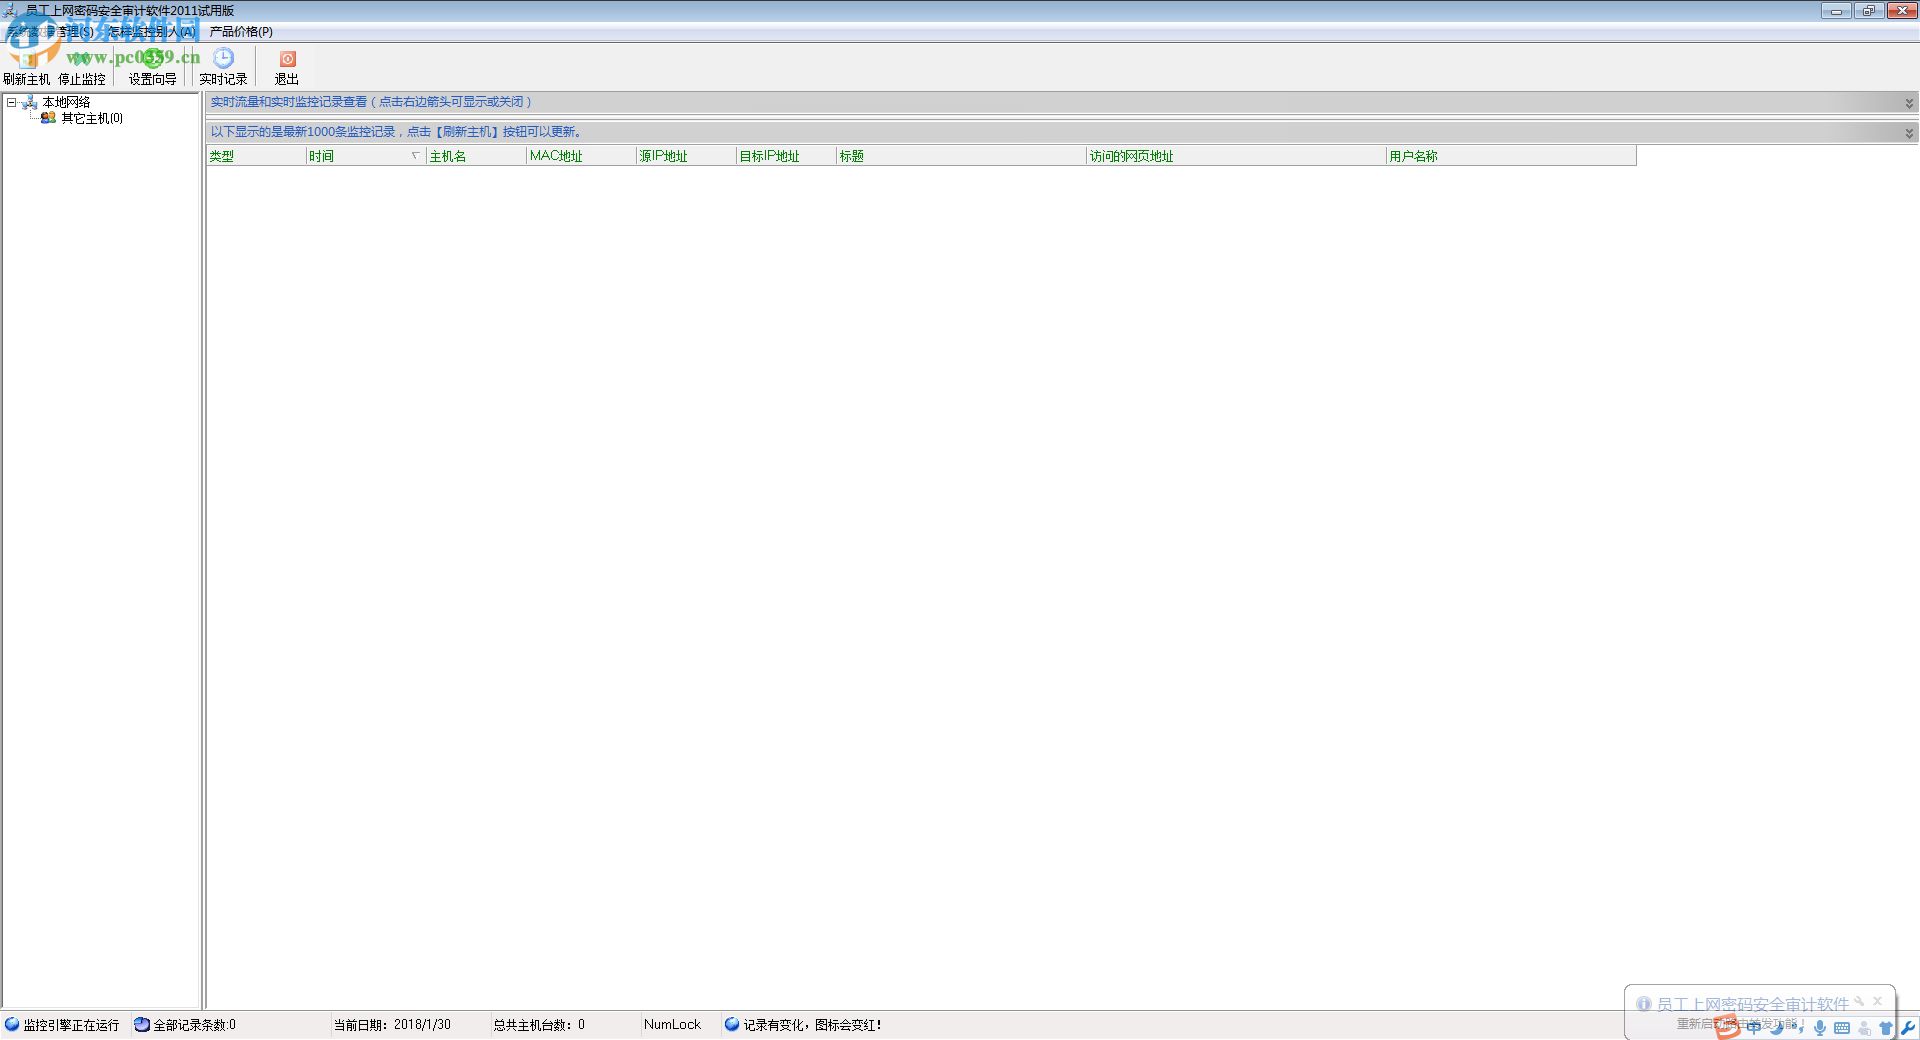
Task: Toggle the 实时流量和实时监控记录查看 panel arrow
Action: coord(1909,103)
